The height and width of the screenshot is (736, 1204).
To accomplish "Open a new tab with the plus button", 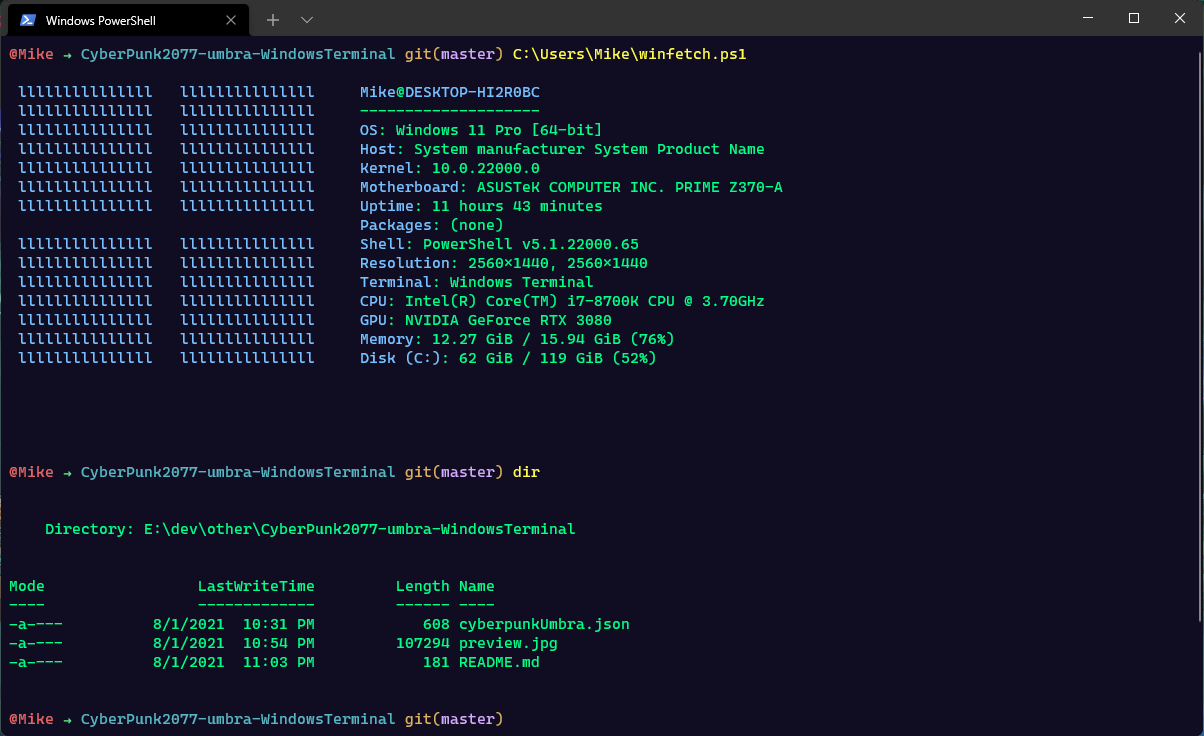I will coord(273,20).
